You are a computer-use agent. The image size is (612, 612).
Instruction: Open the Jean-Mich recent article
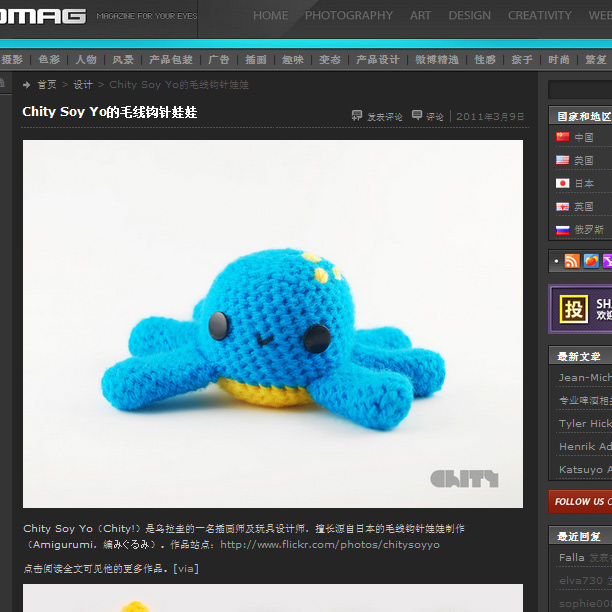(585, 377)
